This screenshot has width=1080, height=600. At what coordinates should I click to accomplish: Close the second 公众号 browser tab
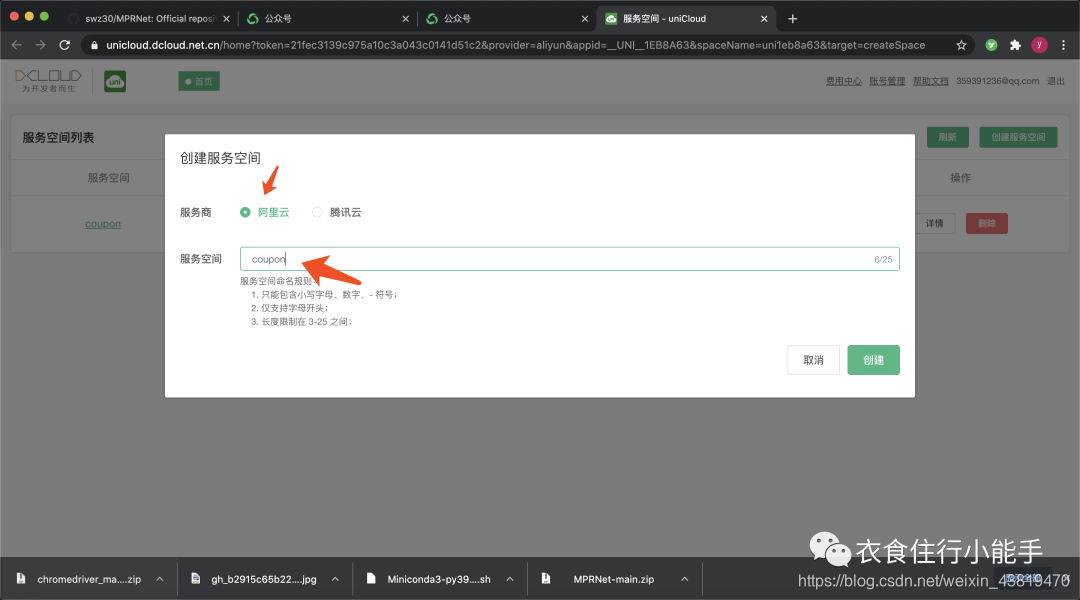(x=585, y=19)
